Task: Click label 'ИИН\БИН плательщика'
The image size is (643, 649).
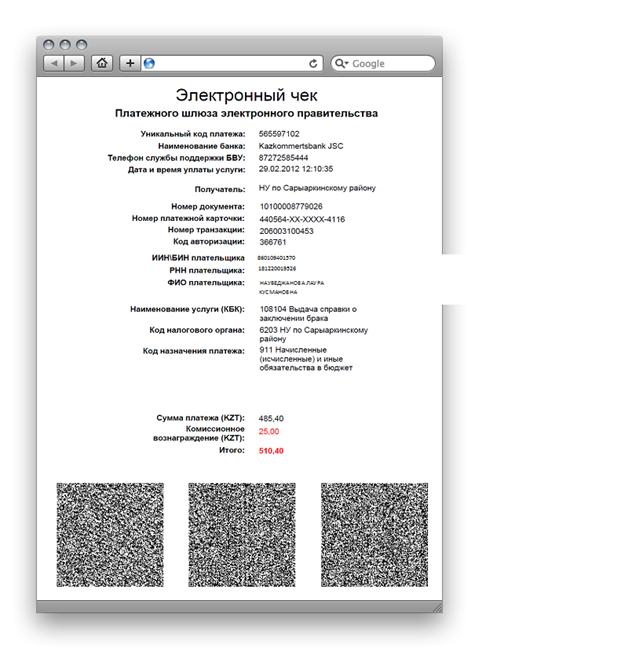Action: pos(198,258)
